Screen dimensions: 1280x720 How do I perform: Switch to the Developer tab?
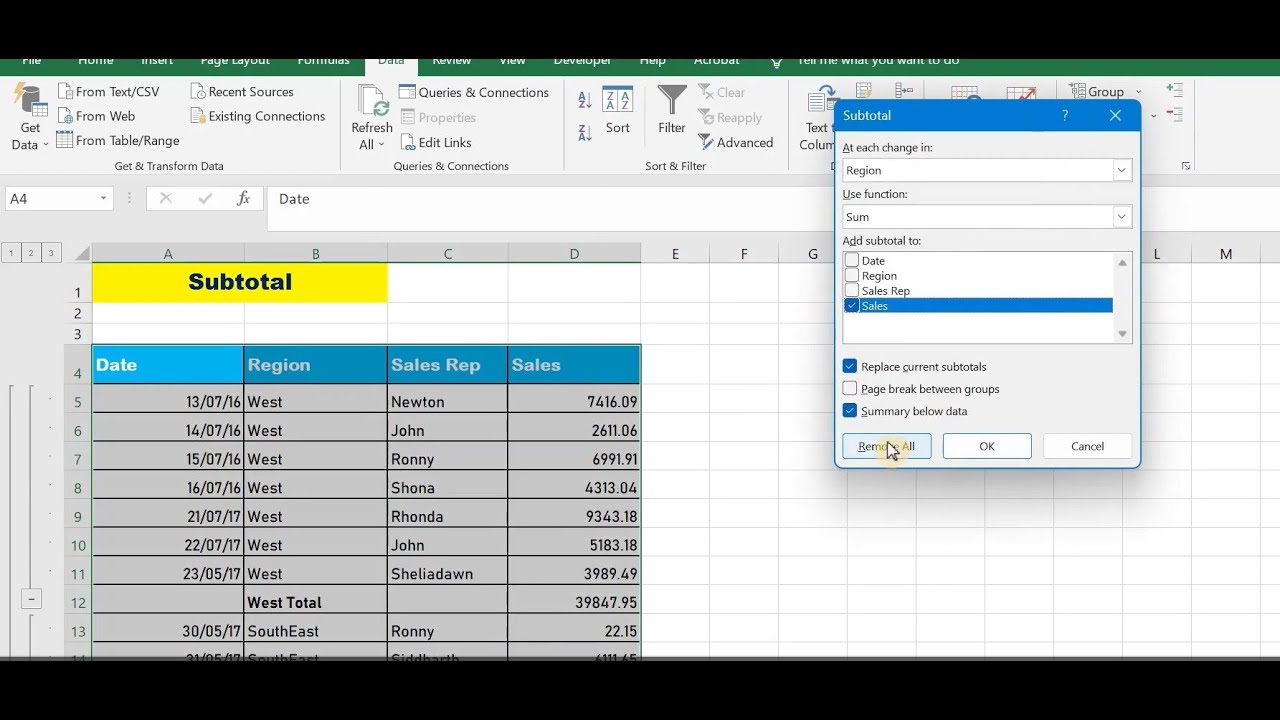[x=583, y=61]
